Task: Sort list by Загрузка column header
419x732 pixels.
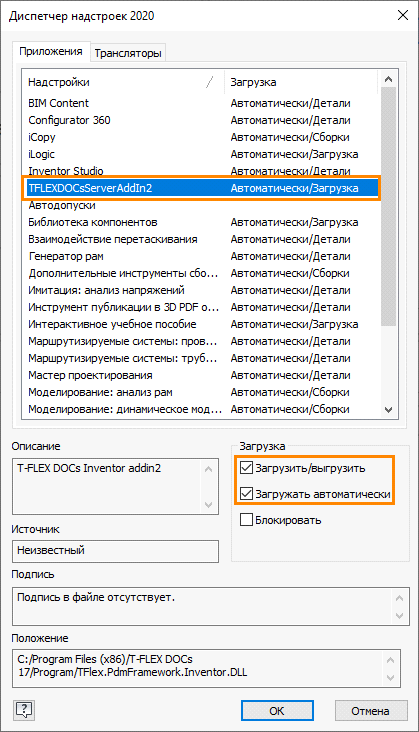Action: 300,82
